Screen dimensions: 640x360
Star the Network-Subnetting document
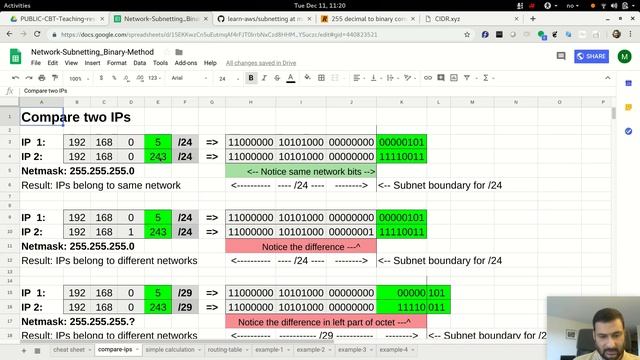point(167,52)
